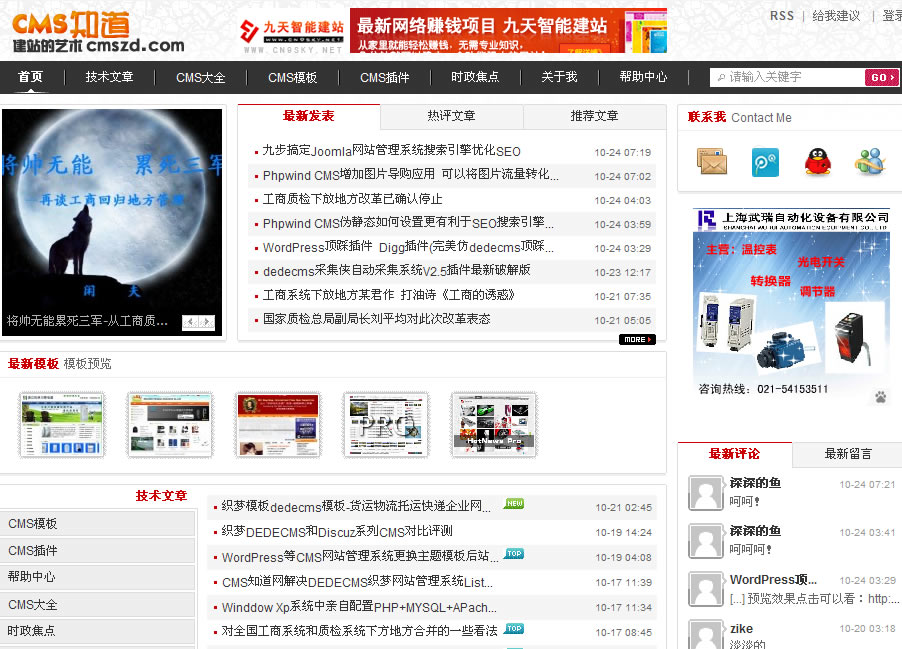Viewport: 902px width, 649px height.
Task: Open CMS插件 in the top navigation bar
Action: pos(385,77)
